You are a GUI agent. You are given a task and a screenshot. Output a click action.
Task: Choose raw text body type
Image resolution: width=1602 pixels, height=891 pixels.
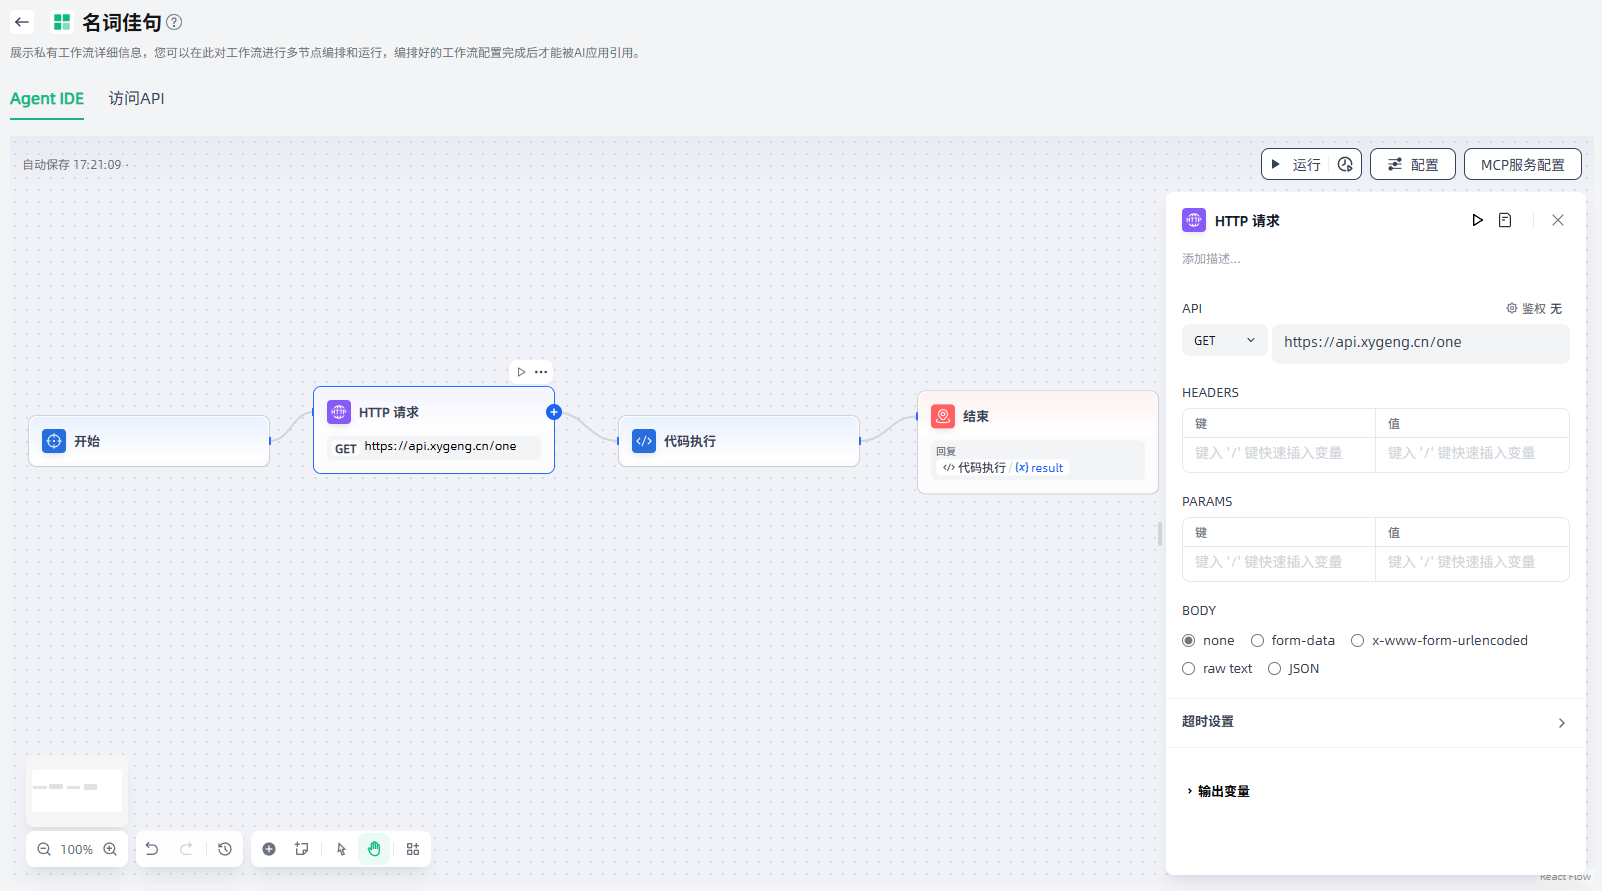point(1189,669)
